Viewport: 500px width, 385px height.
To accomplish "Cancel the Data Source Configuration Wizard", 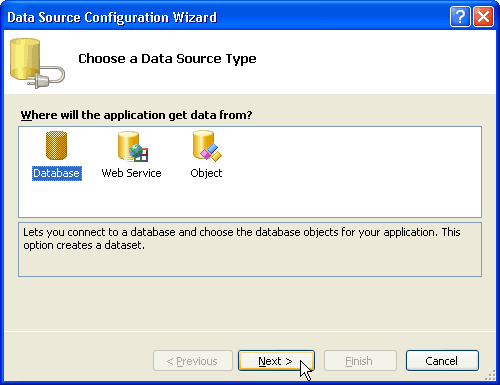I will 442,361.
